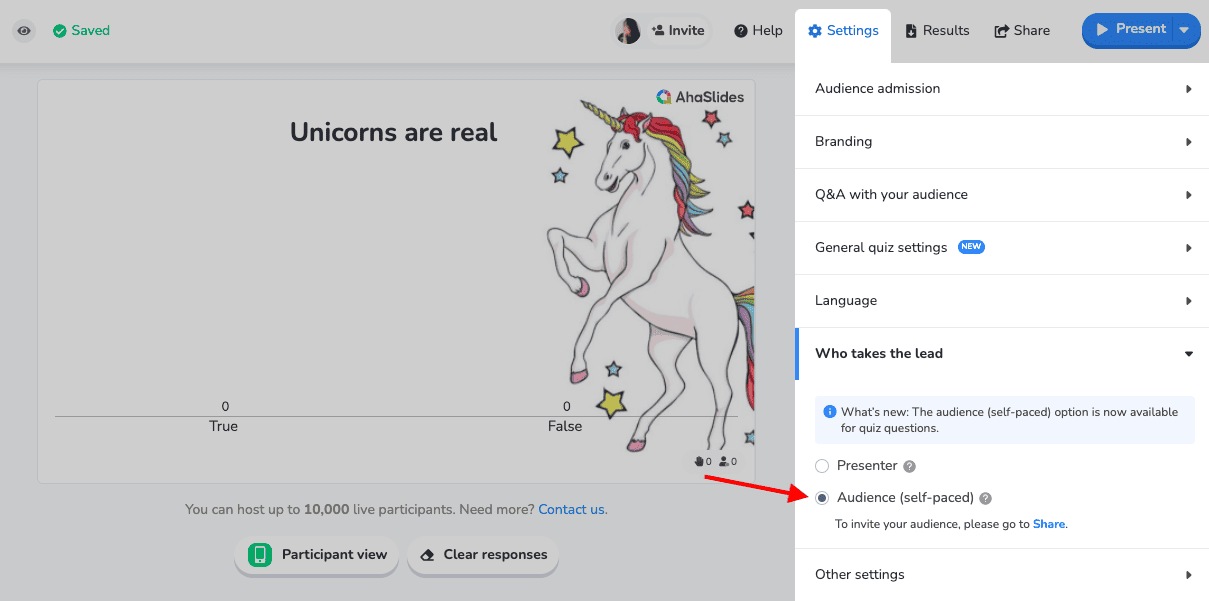Image resolution: width=1209 pixels, height=601 pixels.
Task: Select the Audience (self-paced) radio option
Action: pos(822,498)
